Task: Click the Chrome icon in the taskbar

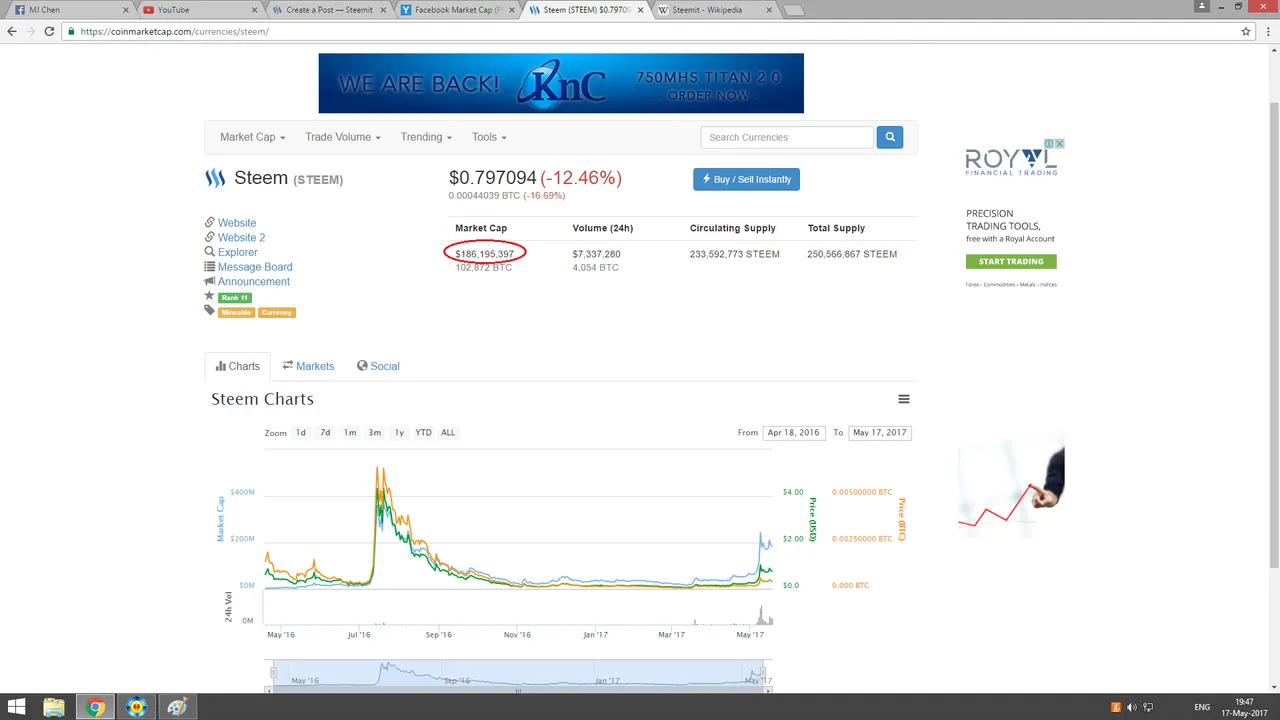Action: pyautogui.click(x=95, y=707)
